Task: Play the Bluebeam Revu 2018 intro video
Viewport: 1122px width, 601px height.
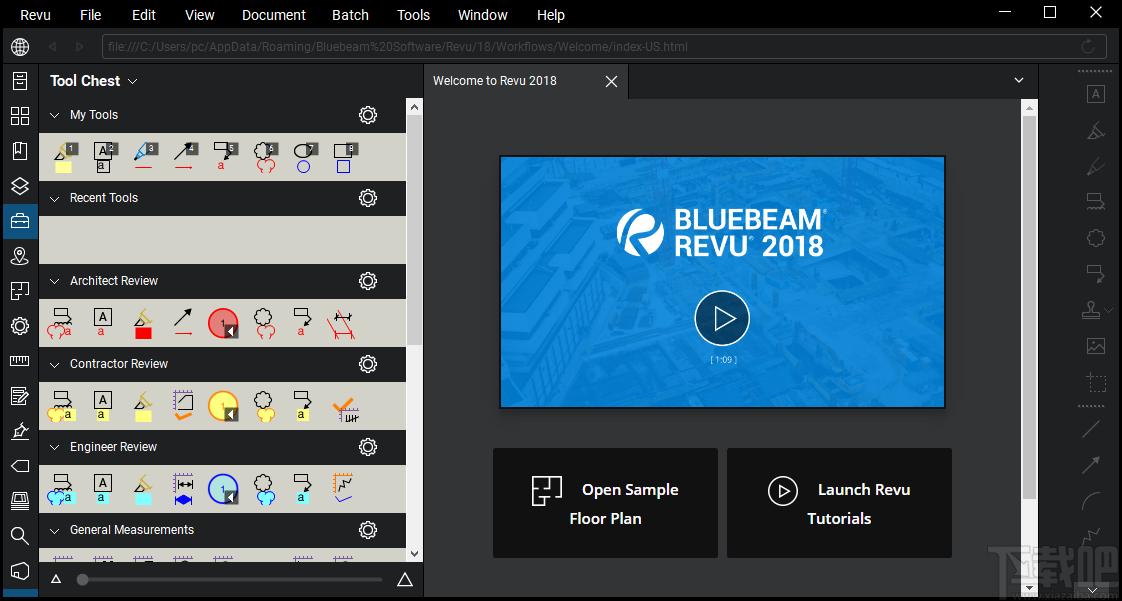Action: 722,318
